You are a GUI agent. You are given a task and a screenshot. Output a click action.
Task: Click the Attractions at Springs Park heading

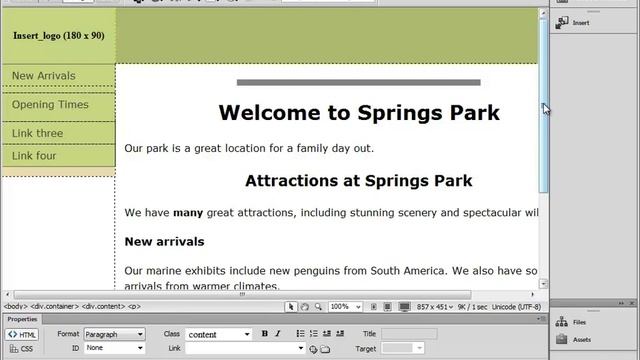tap(358, 180)
